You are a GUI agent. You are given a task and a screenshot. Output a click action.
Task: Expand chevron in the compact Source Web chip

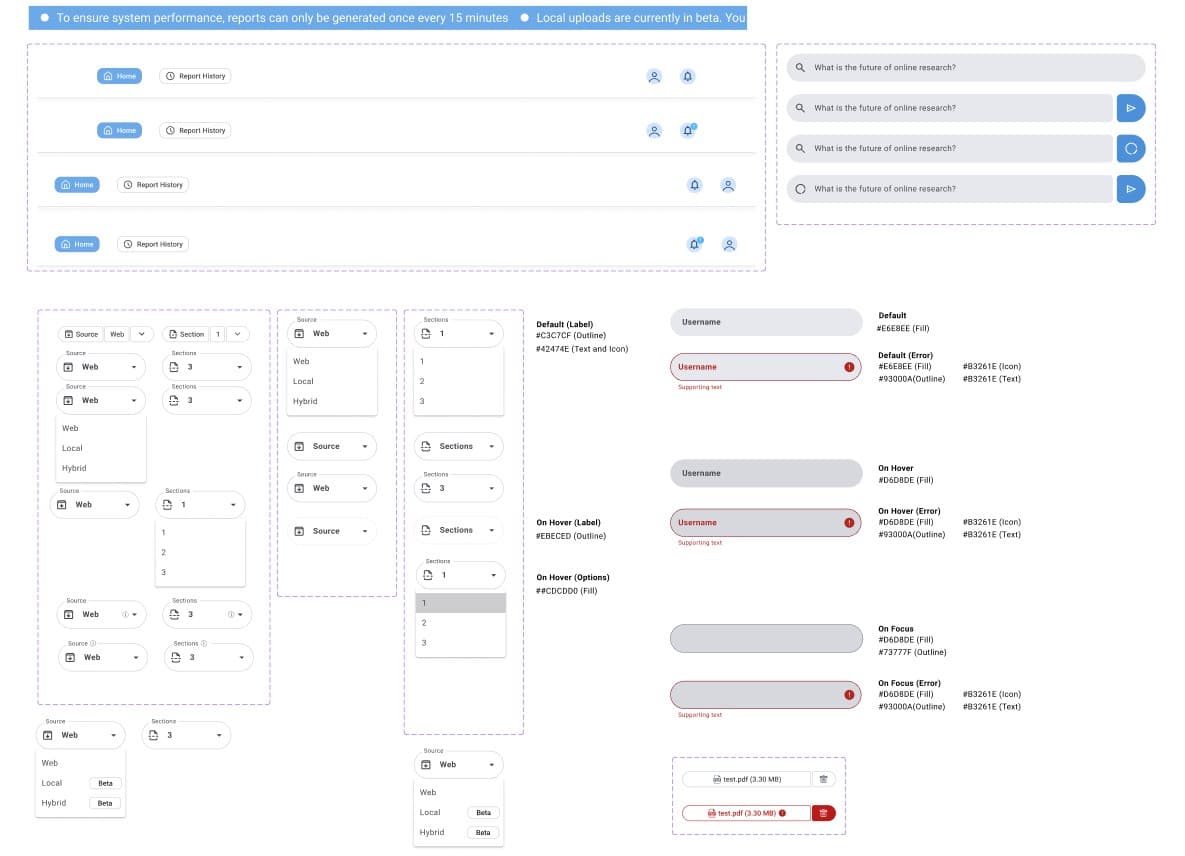point(141,334)
